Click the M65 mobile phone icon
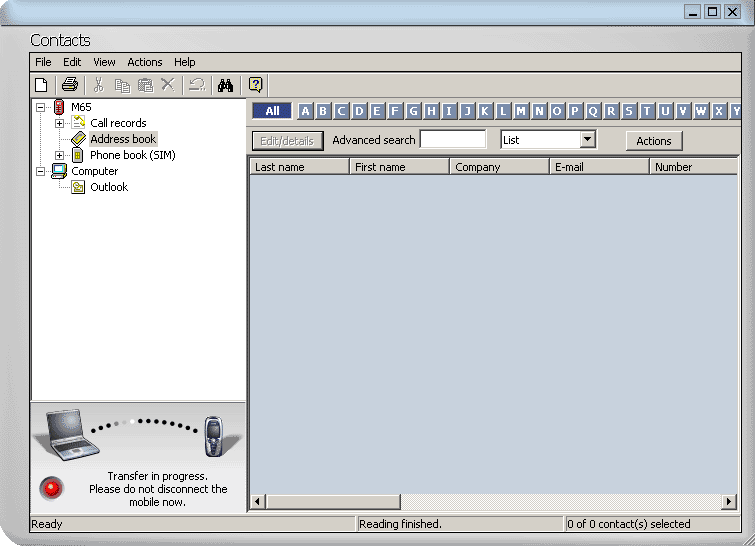This screenshot has width=755, height=546. pyautogui.click(x=59, y=107)
